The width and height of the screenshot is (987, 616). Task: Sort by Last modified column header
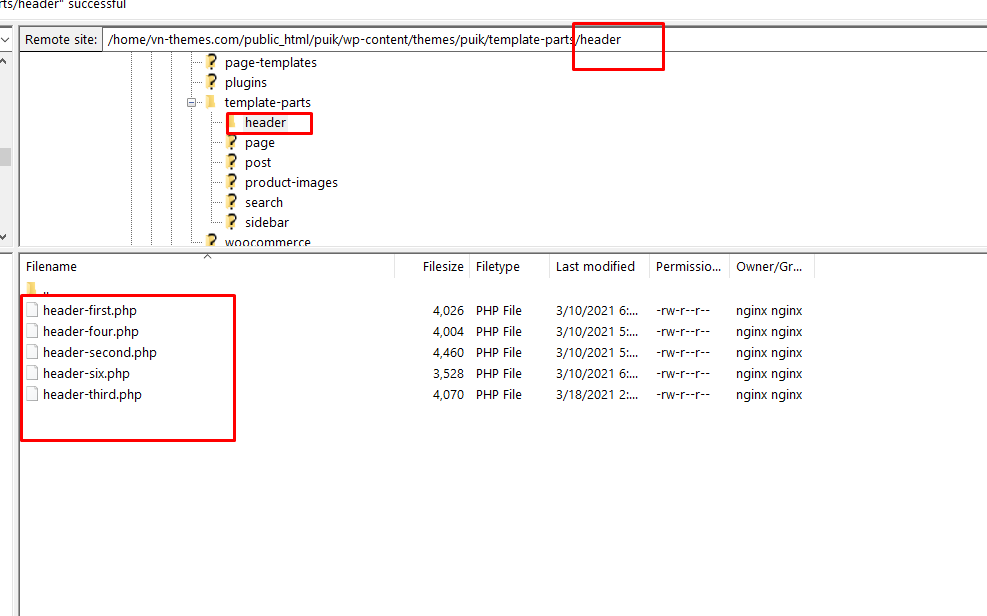pos(595,267)
